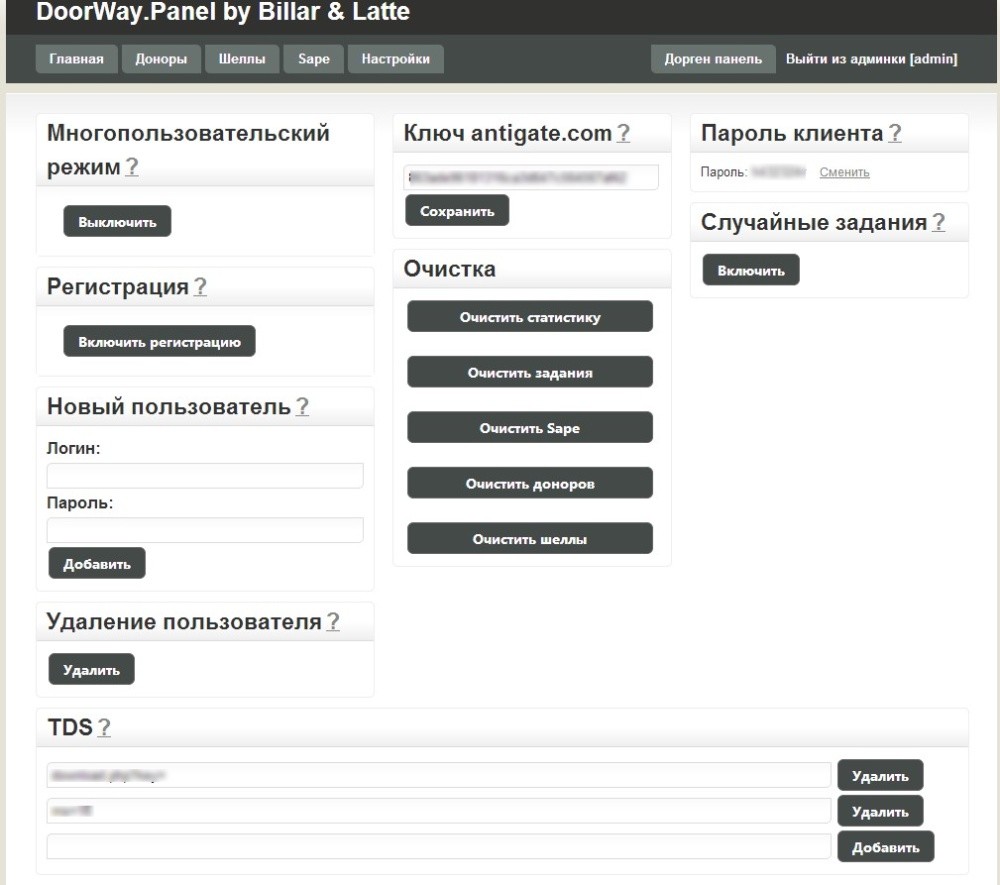Enable random tasks with the Включить button
1000x885 pixels.
pyautogui.click(x=750, y=271)
